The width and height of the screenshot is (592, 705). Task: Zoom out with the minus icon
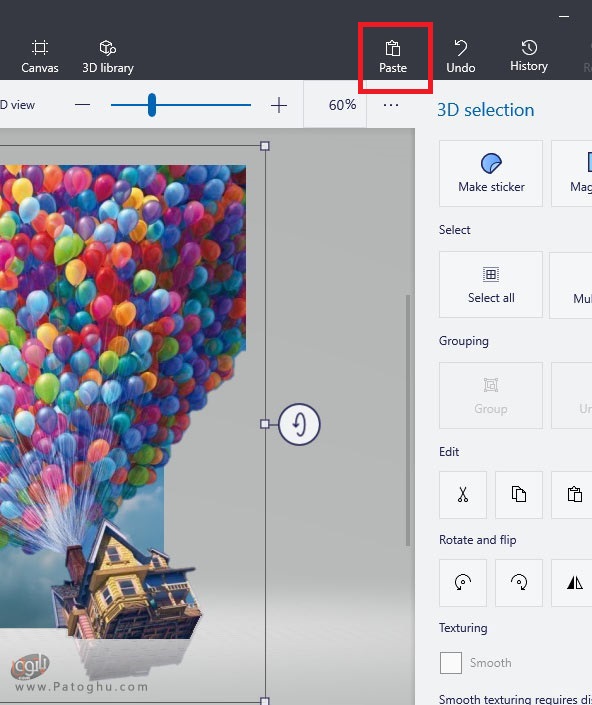pyautogui.click(x=83, y=105)
